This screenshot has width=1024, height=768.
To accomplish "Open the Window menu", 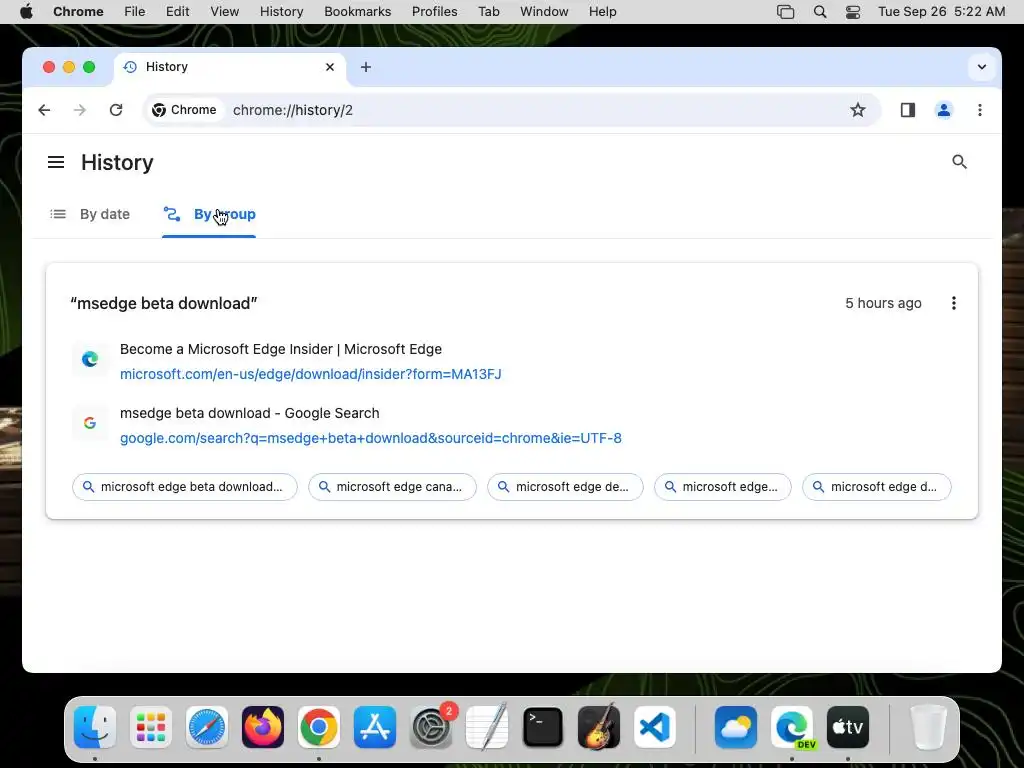I will click(x=544, y=11).
